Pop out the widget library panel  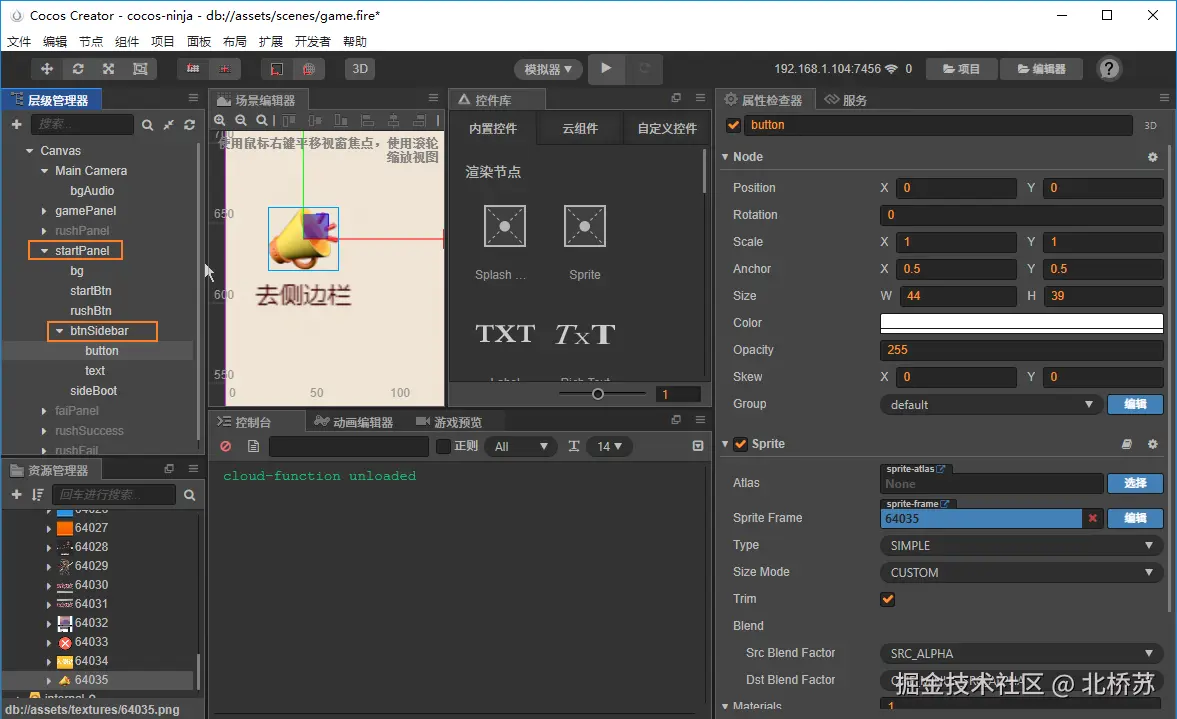click(676, 98)
